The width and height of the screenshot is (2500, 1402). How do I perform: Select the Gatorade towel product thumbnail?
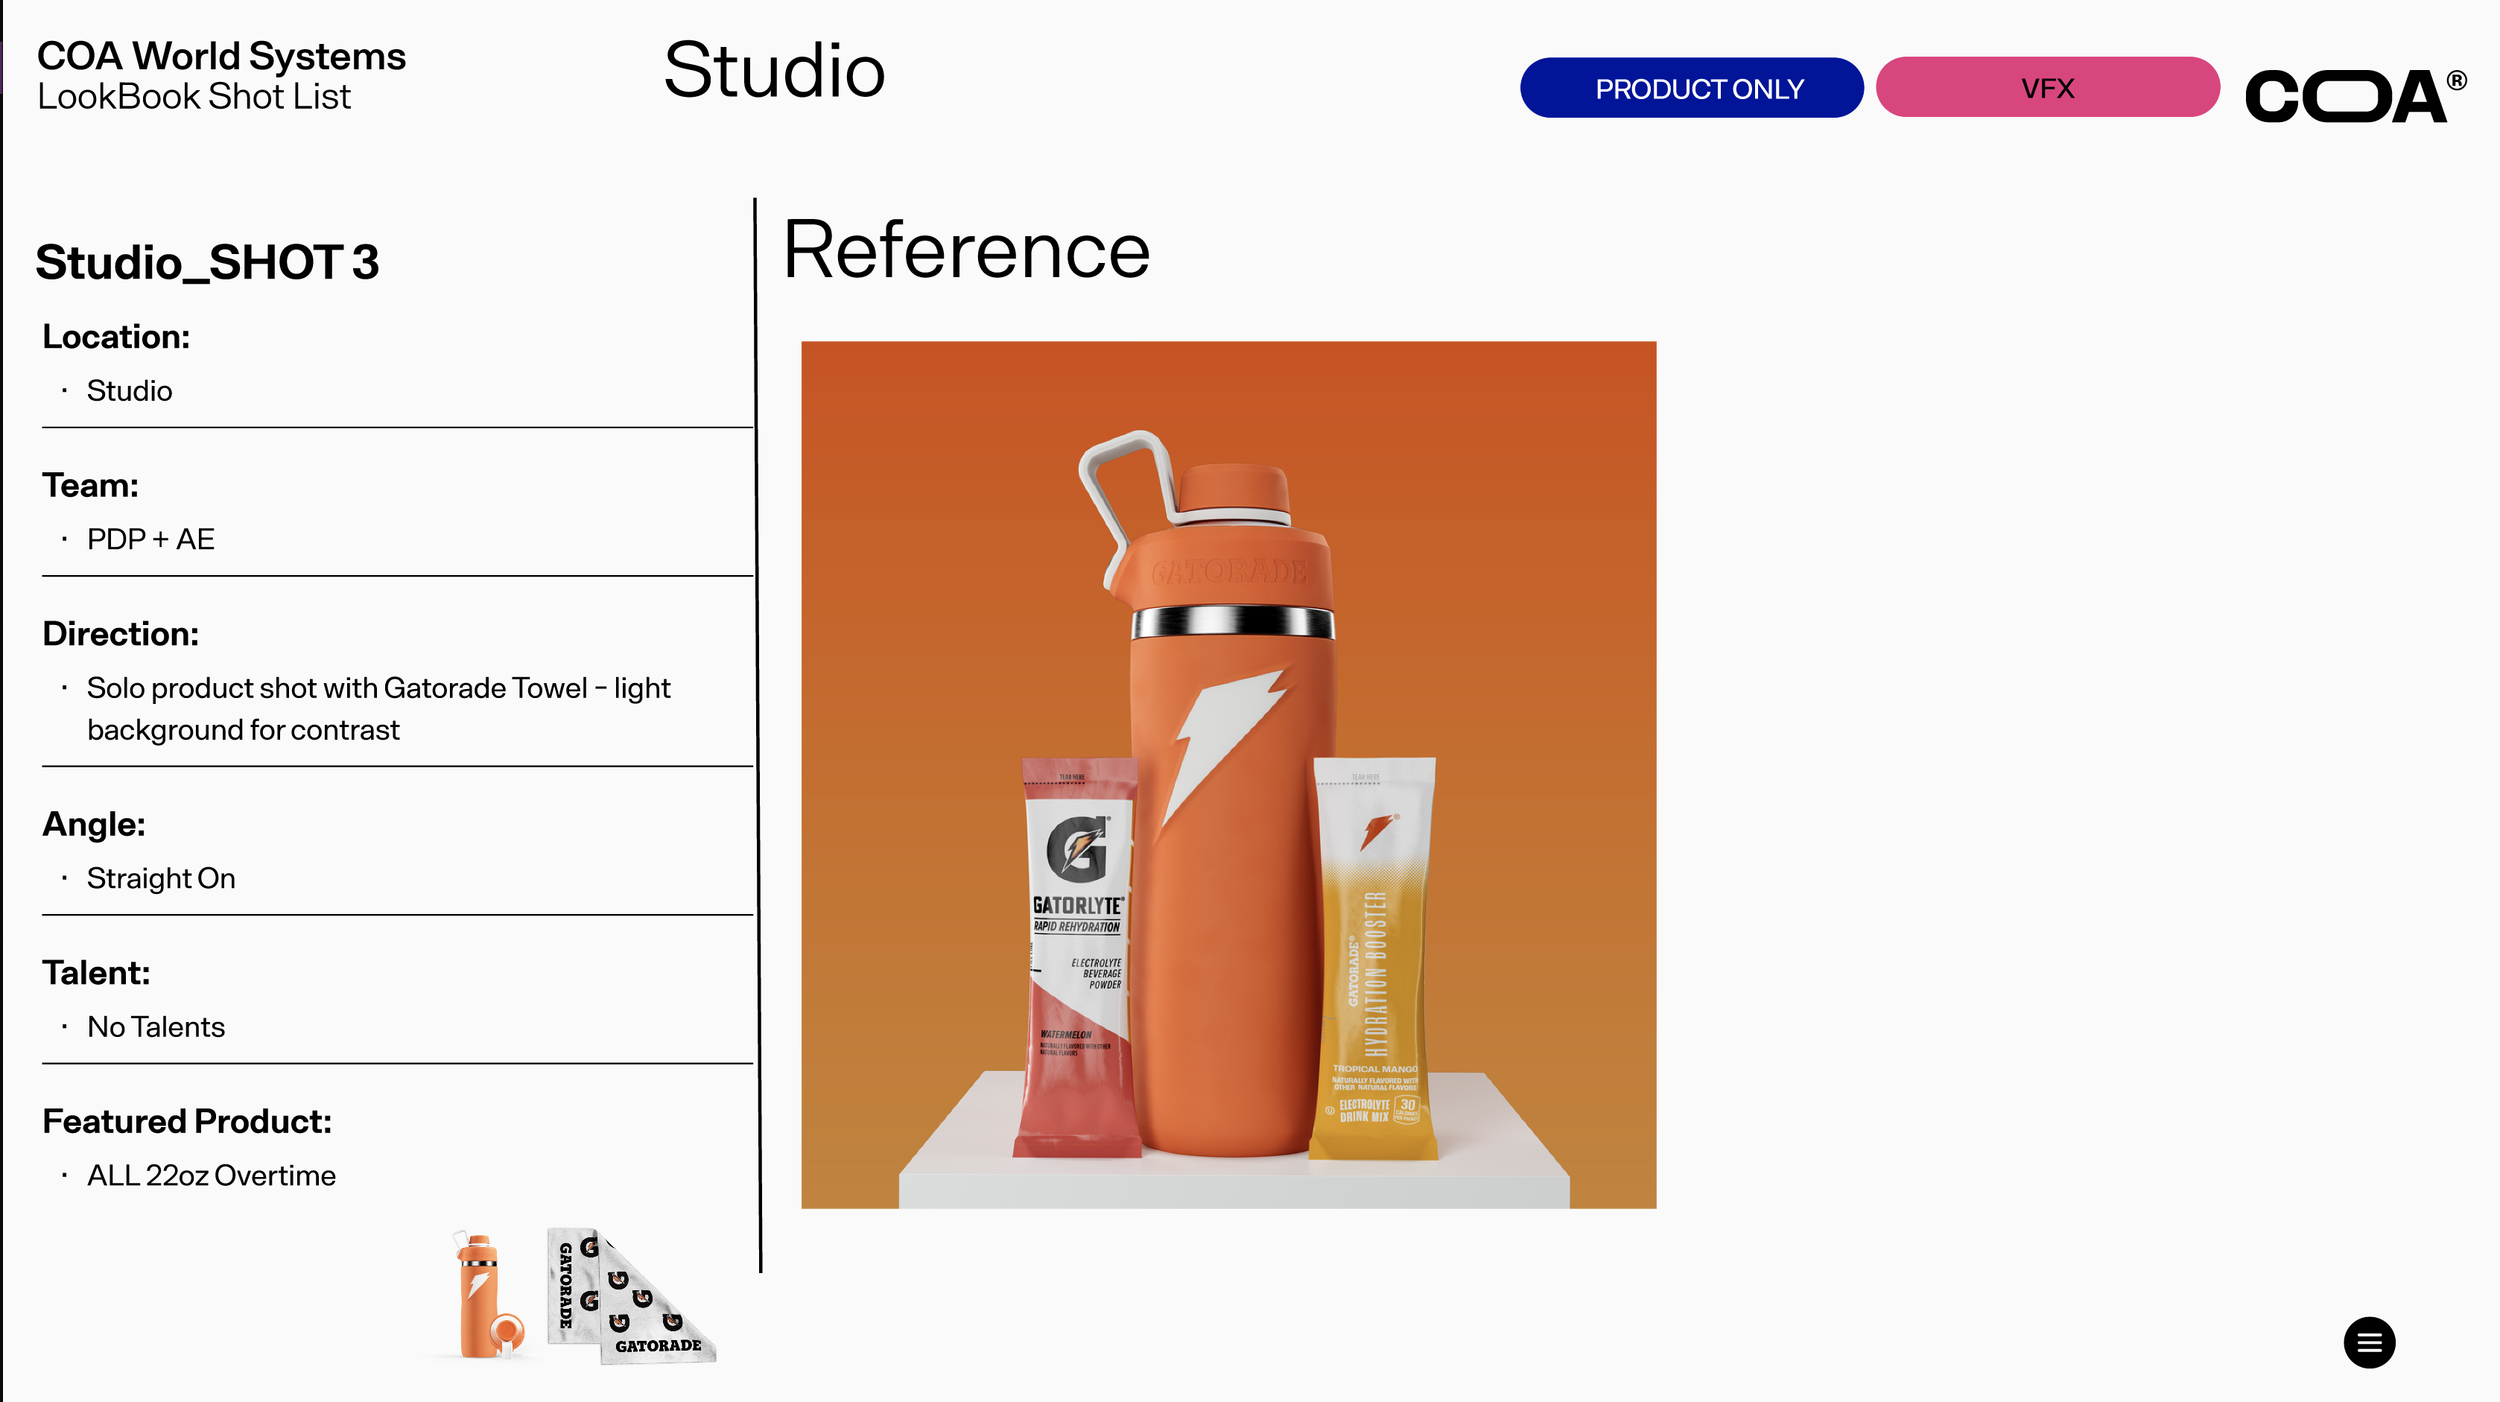click(x=628, y=1296)
